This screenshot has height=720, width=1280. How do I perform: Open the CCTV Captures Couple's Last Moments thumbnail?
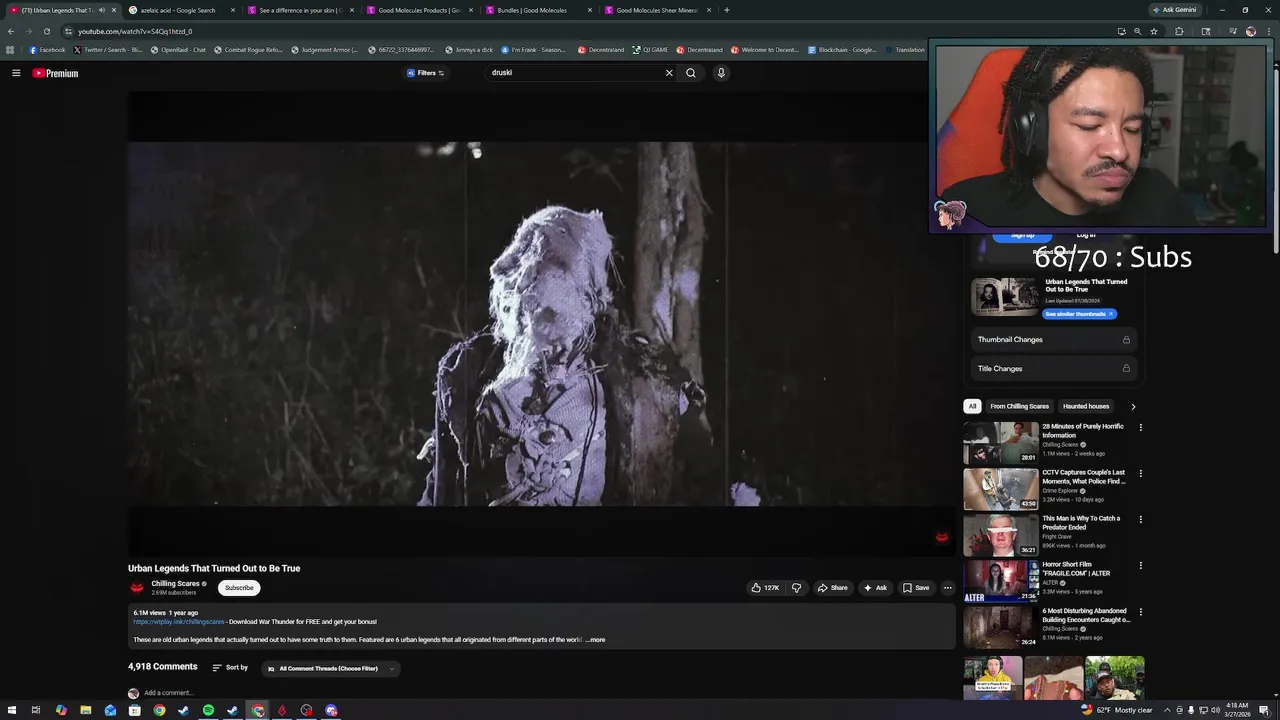[1001, 489]
